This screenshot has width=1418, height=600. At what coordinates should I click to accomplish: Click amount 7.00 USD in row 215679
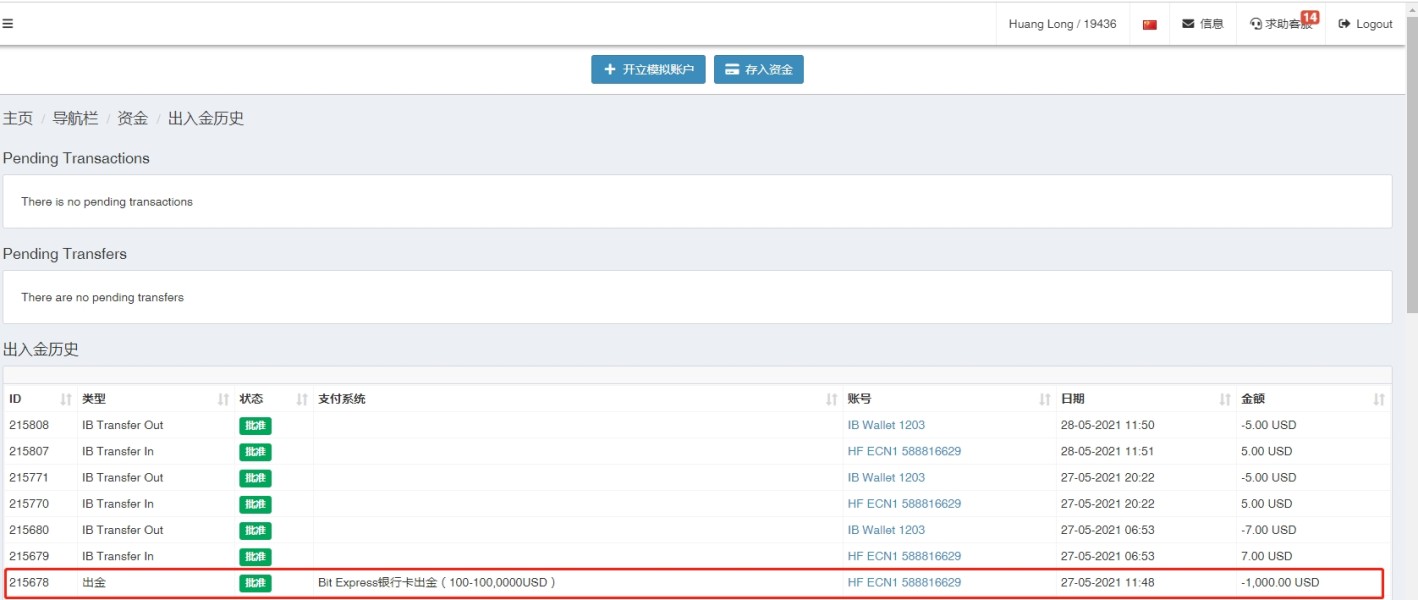(x=1266, y=556)
